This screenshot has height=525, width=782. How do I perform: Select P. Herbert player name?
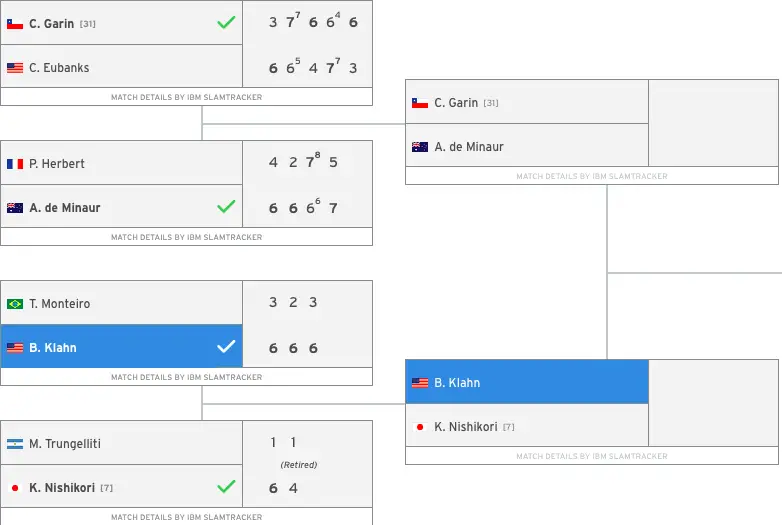click(57, 164)
